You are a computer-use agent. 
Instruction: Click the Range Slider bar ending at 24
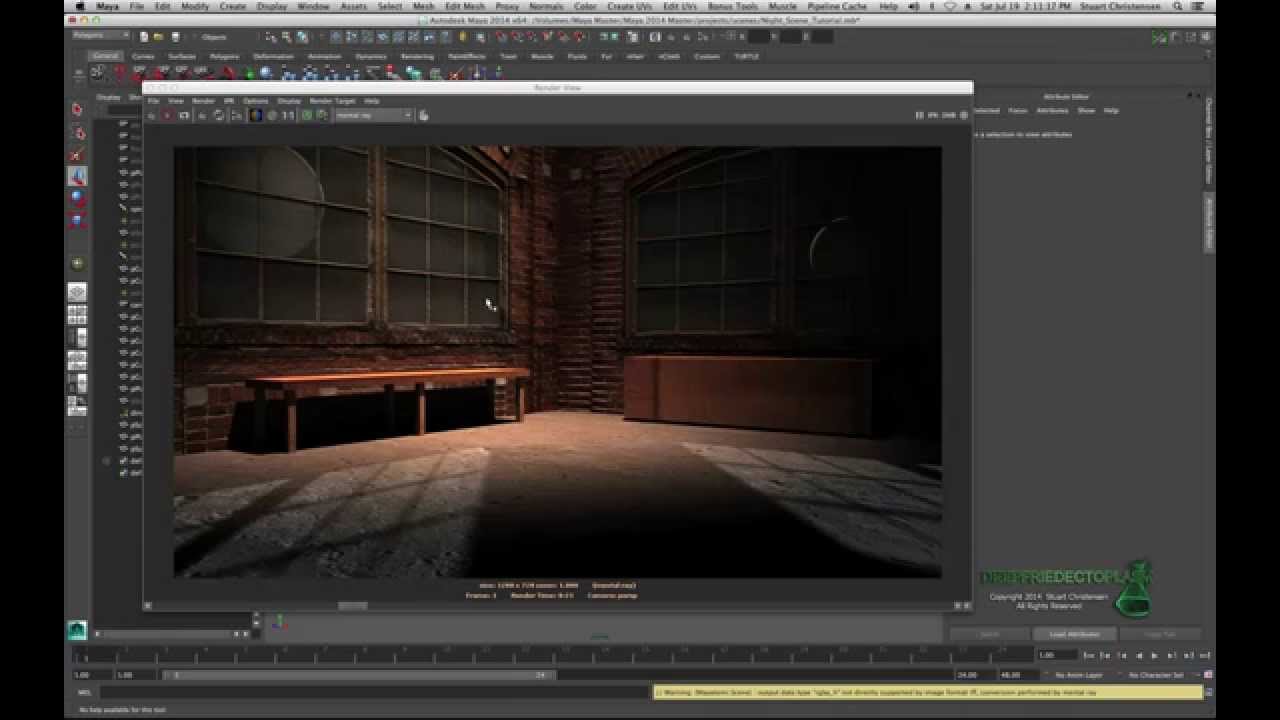[358, 675]
